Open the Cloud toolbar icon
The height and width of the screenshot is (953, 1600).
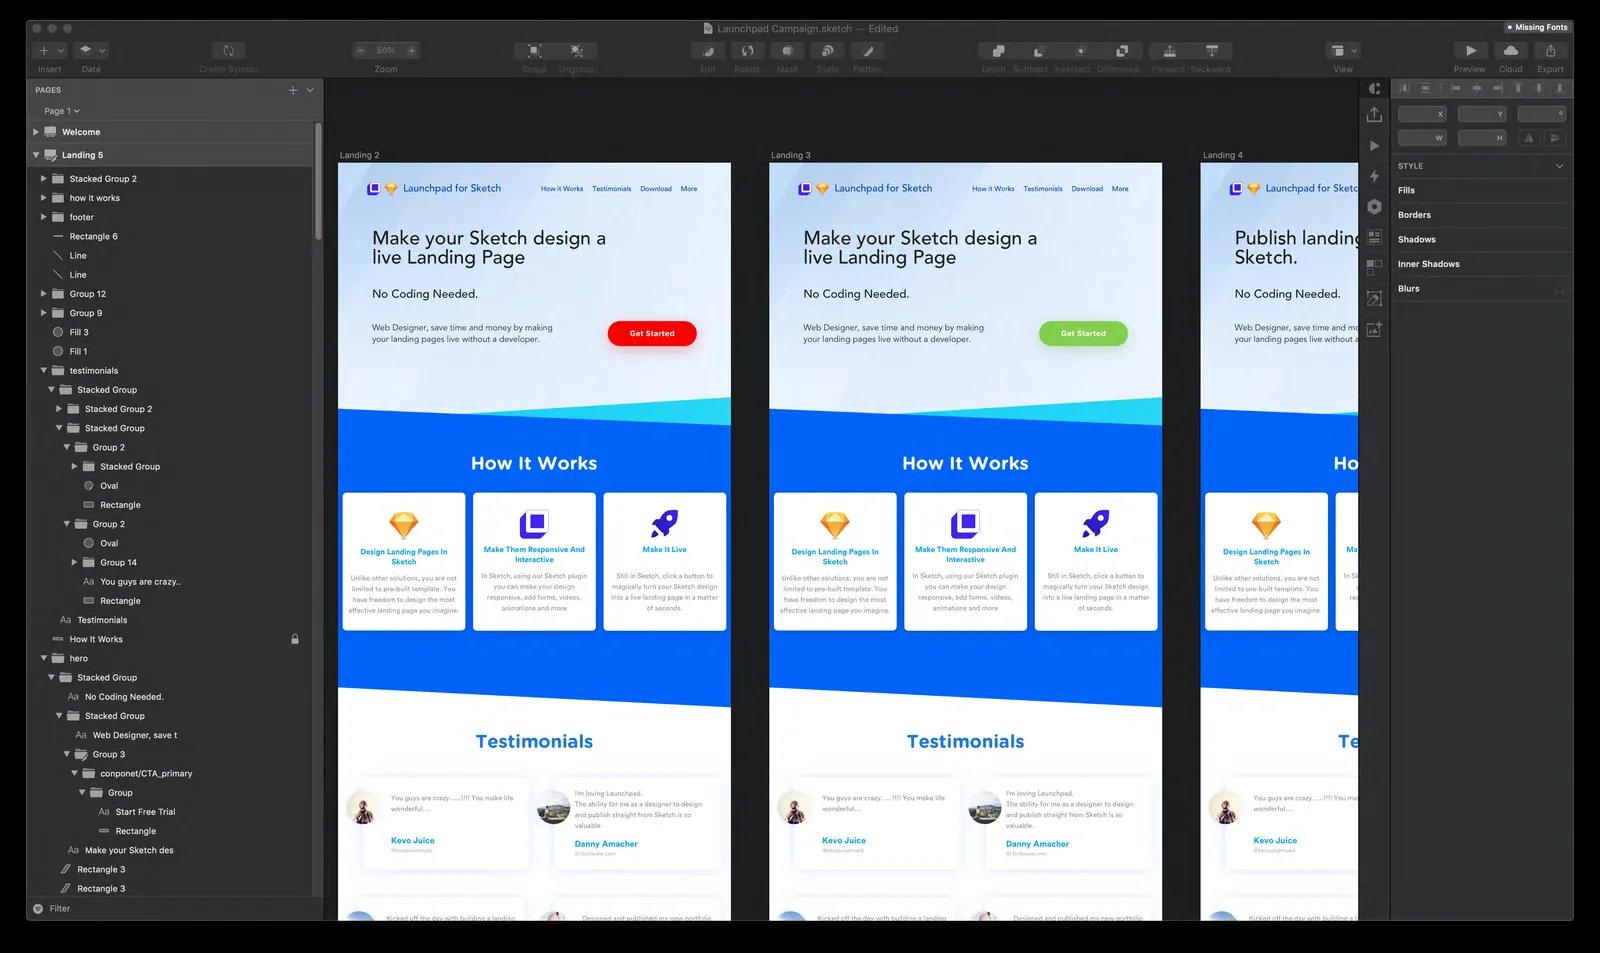[1511, 50]
